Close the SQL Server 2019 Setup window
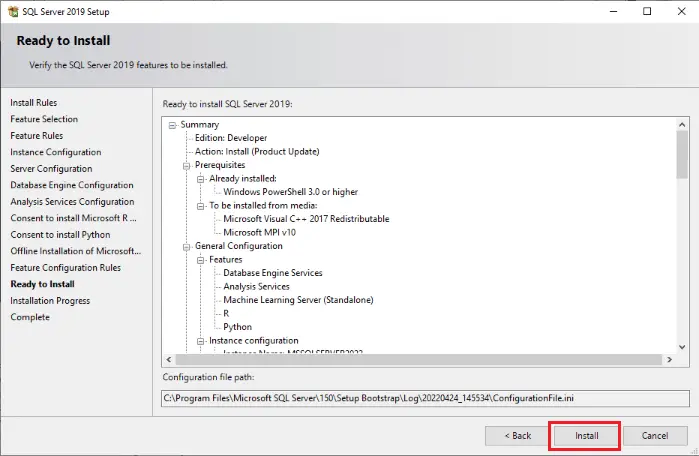The width and height of the screenshot is (699, 456). coord(682,11)
